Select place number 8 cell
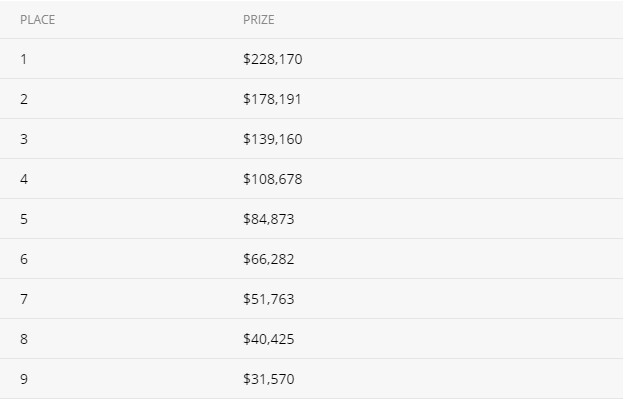Viewport: 624px width, 399px height. [24, 339]
